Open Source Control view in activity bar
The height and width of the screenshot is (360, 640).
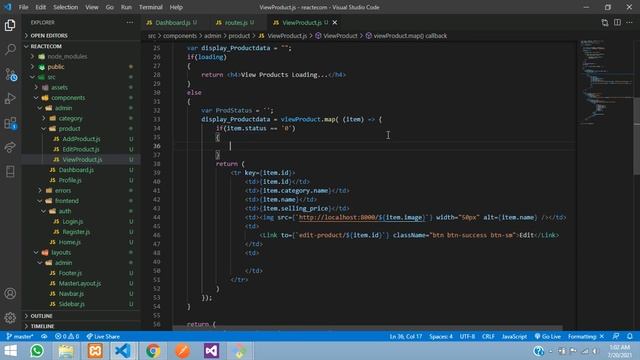pyautogui.click(x=10, y=74)
